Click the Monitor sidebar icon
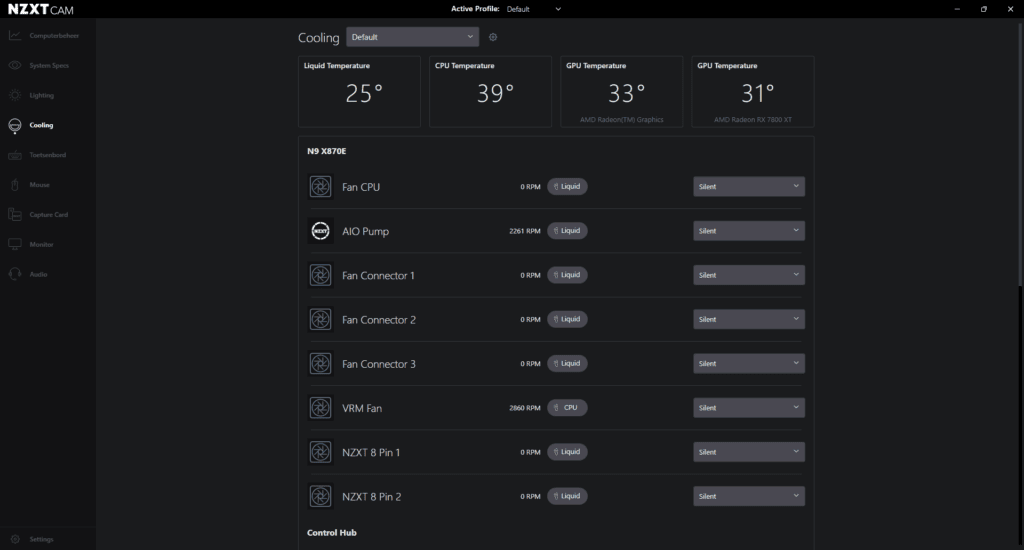Image resolution: width=1024 pixels, height=550 pixels. pos(15,244)
